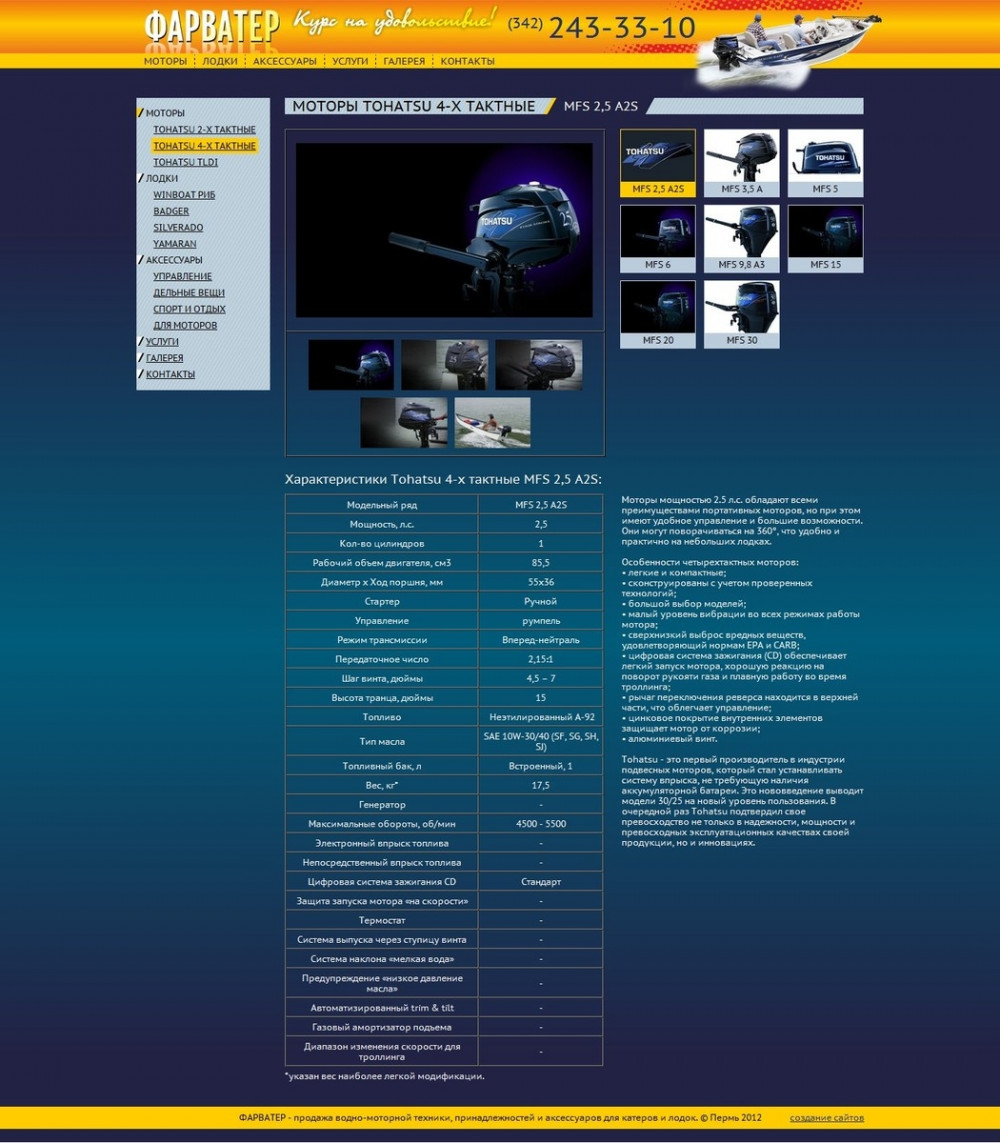This screenshot has height=1143, width=1000.
Task: Open КОНТАКТЫ in the sidebar
Action: coord(170,374)
